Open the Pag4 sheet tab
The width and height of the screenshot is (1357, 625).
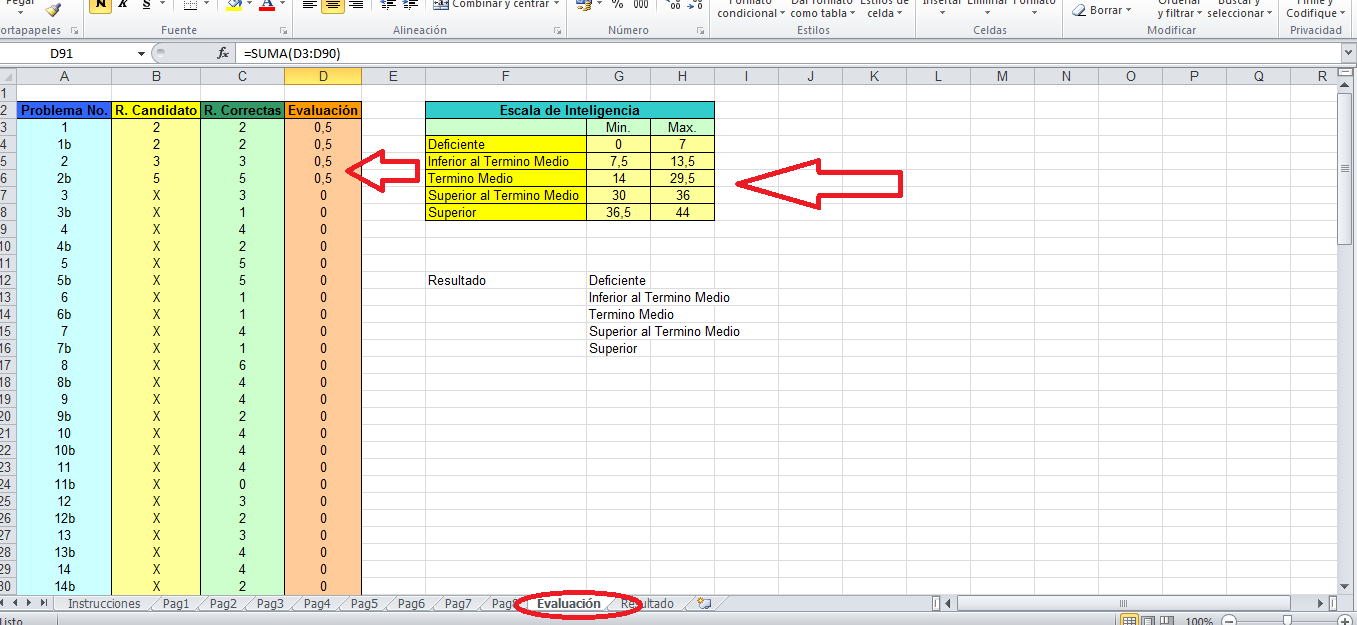[316, 604]
